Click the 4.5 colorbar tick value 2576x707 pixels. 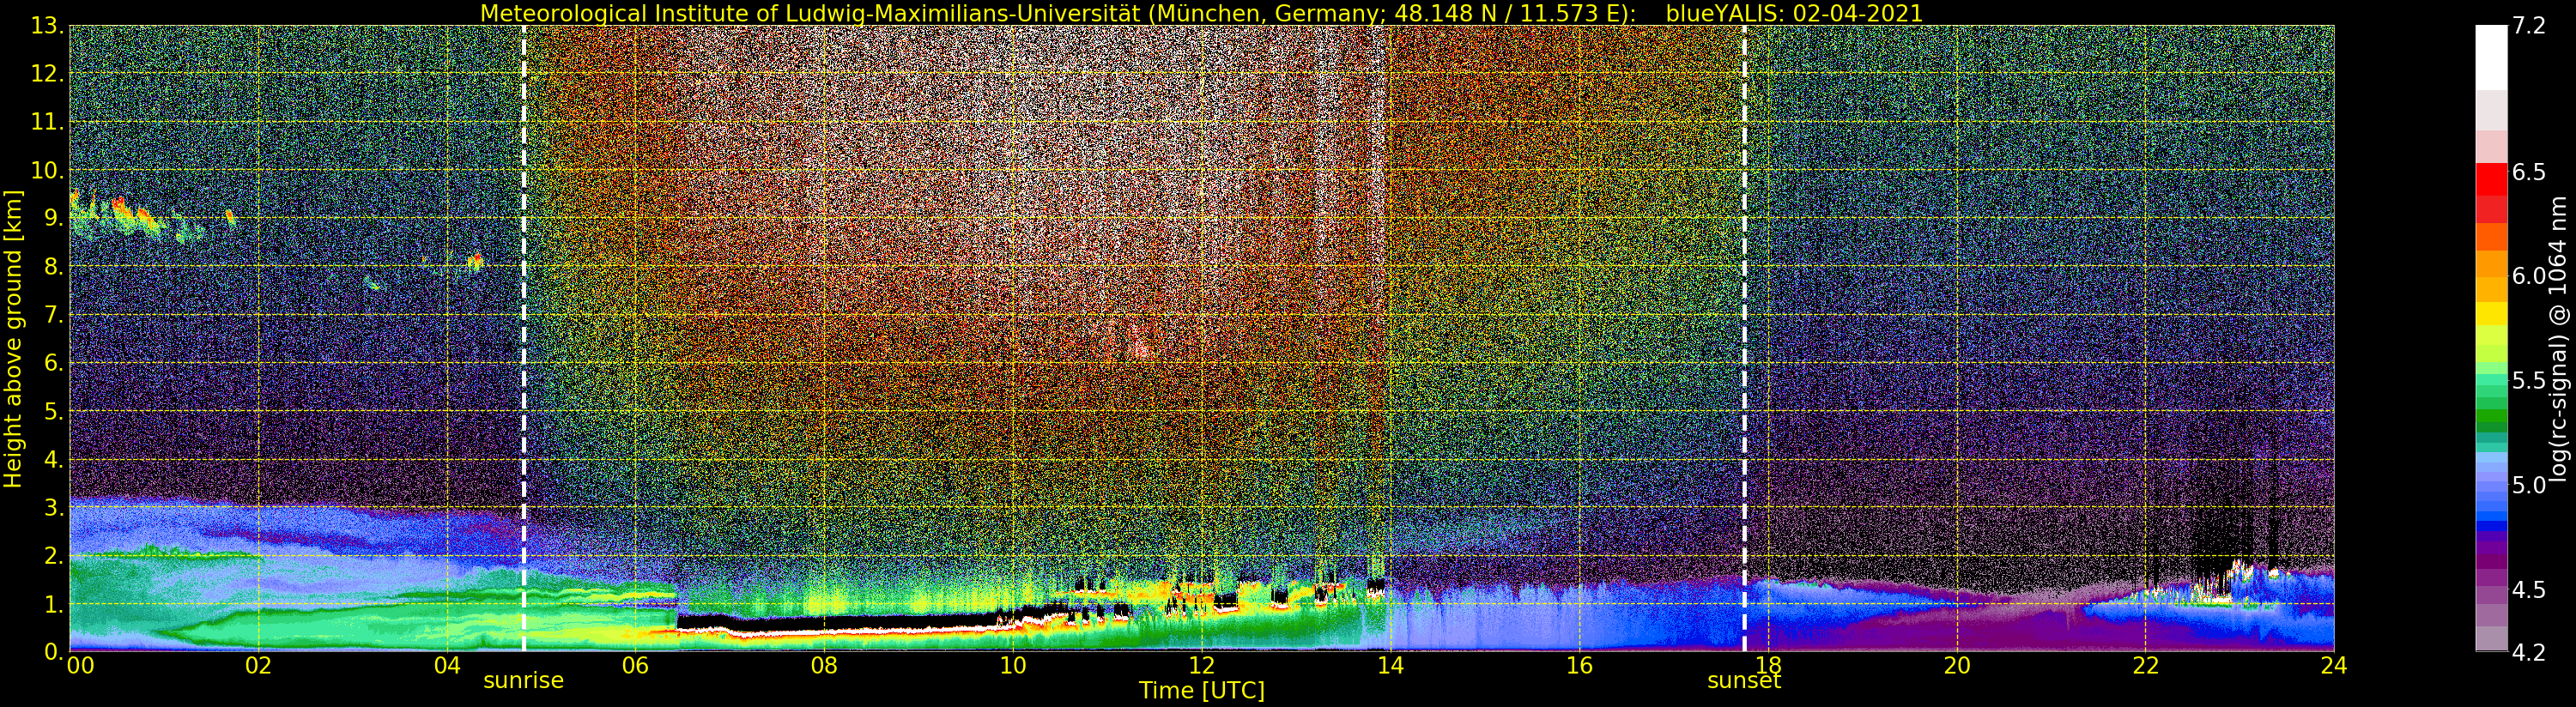pyautogui.click(x=2529, y=589)
